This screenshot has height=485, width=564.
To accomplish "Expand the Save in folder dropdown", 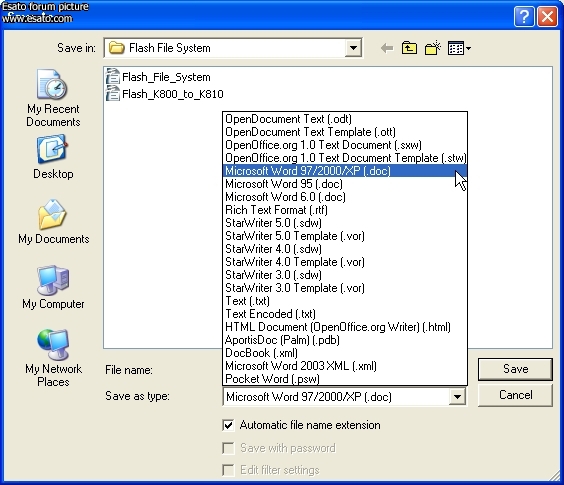I will pyautogui.click(x=353, y=48).
